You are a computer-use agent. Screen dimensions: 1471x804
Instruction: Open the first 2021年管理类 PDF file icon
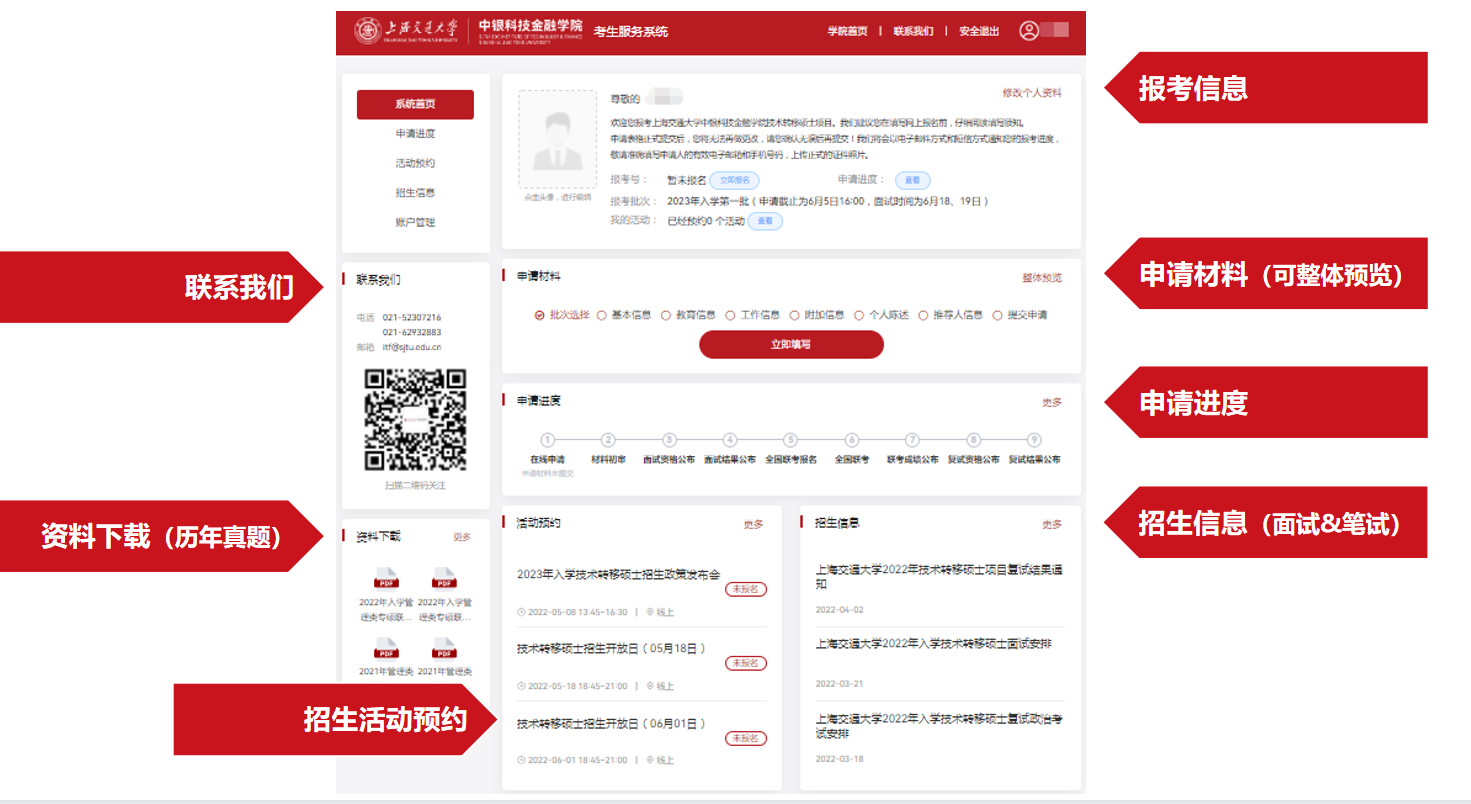(386, 648)
